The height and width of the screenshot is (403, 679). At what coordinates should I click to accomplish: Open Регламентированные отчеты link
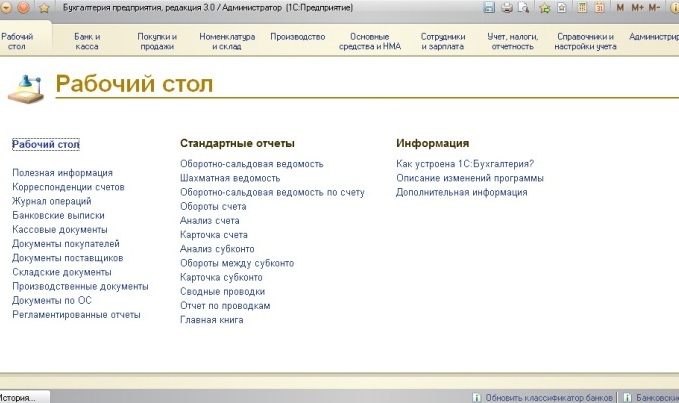76,315
